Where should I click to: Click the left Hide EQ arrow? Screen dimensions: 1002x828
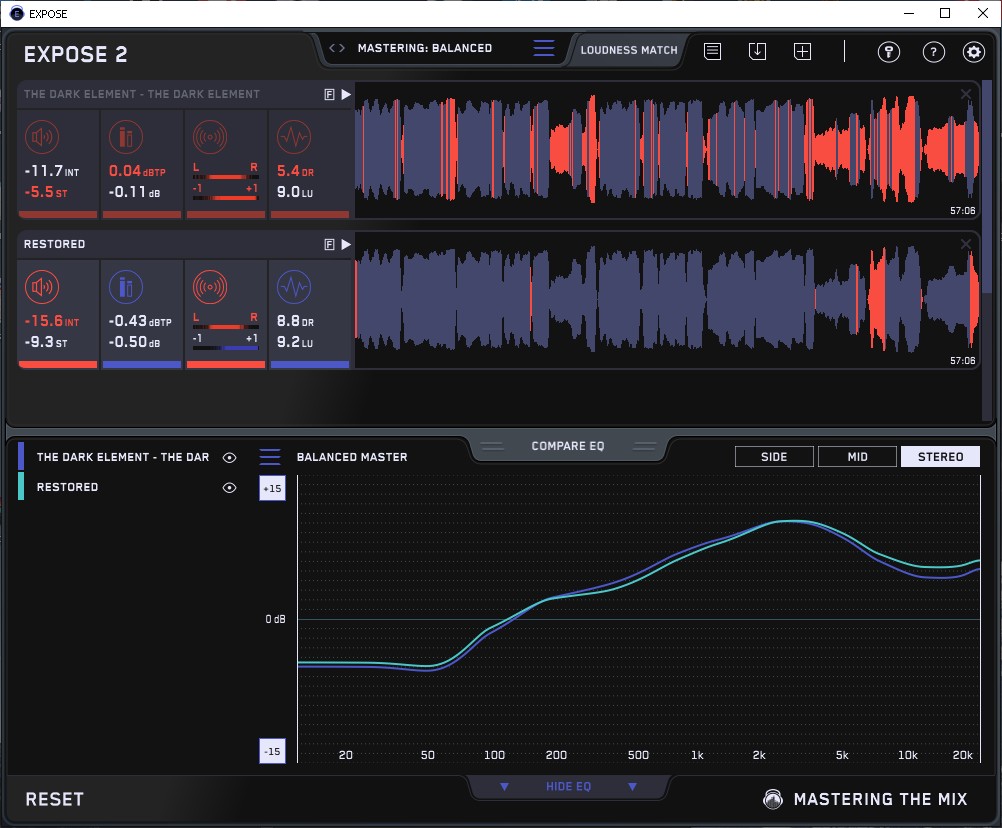click(504, 786)
